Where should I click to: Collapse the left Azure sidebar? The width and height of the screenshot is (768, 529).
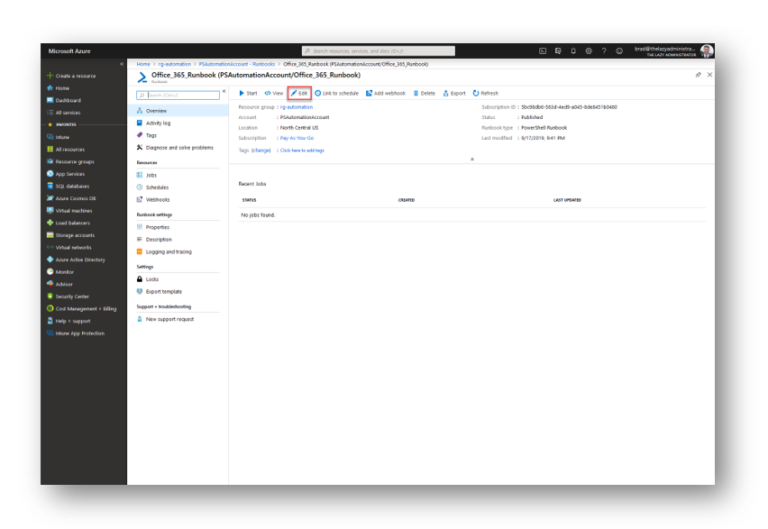121,64
